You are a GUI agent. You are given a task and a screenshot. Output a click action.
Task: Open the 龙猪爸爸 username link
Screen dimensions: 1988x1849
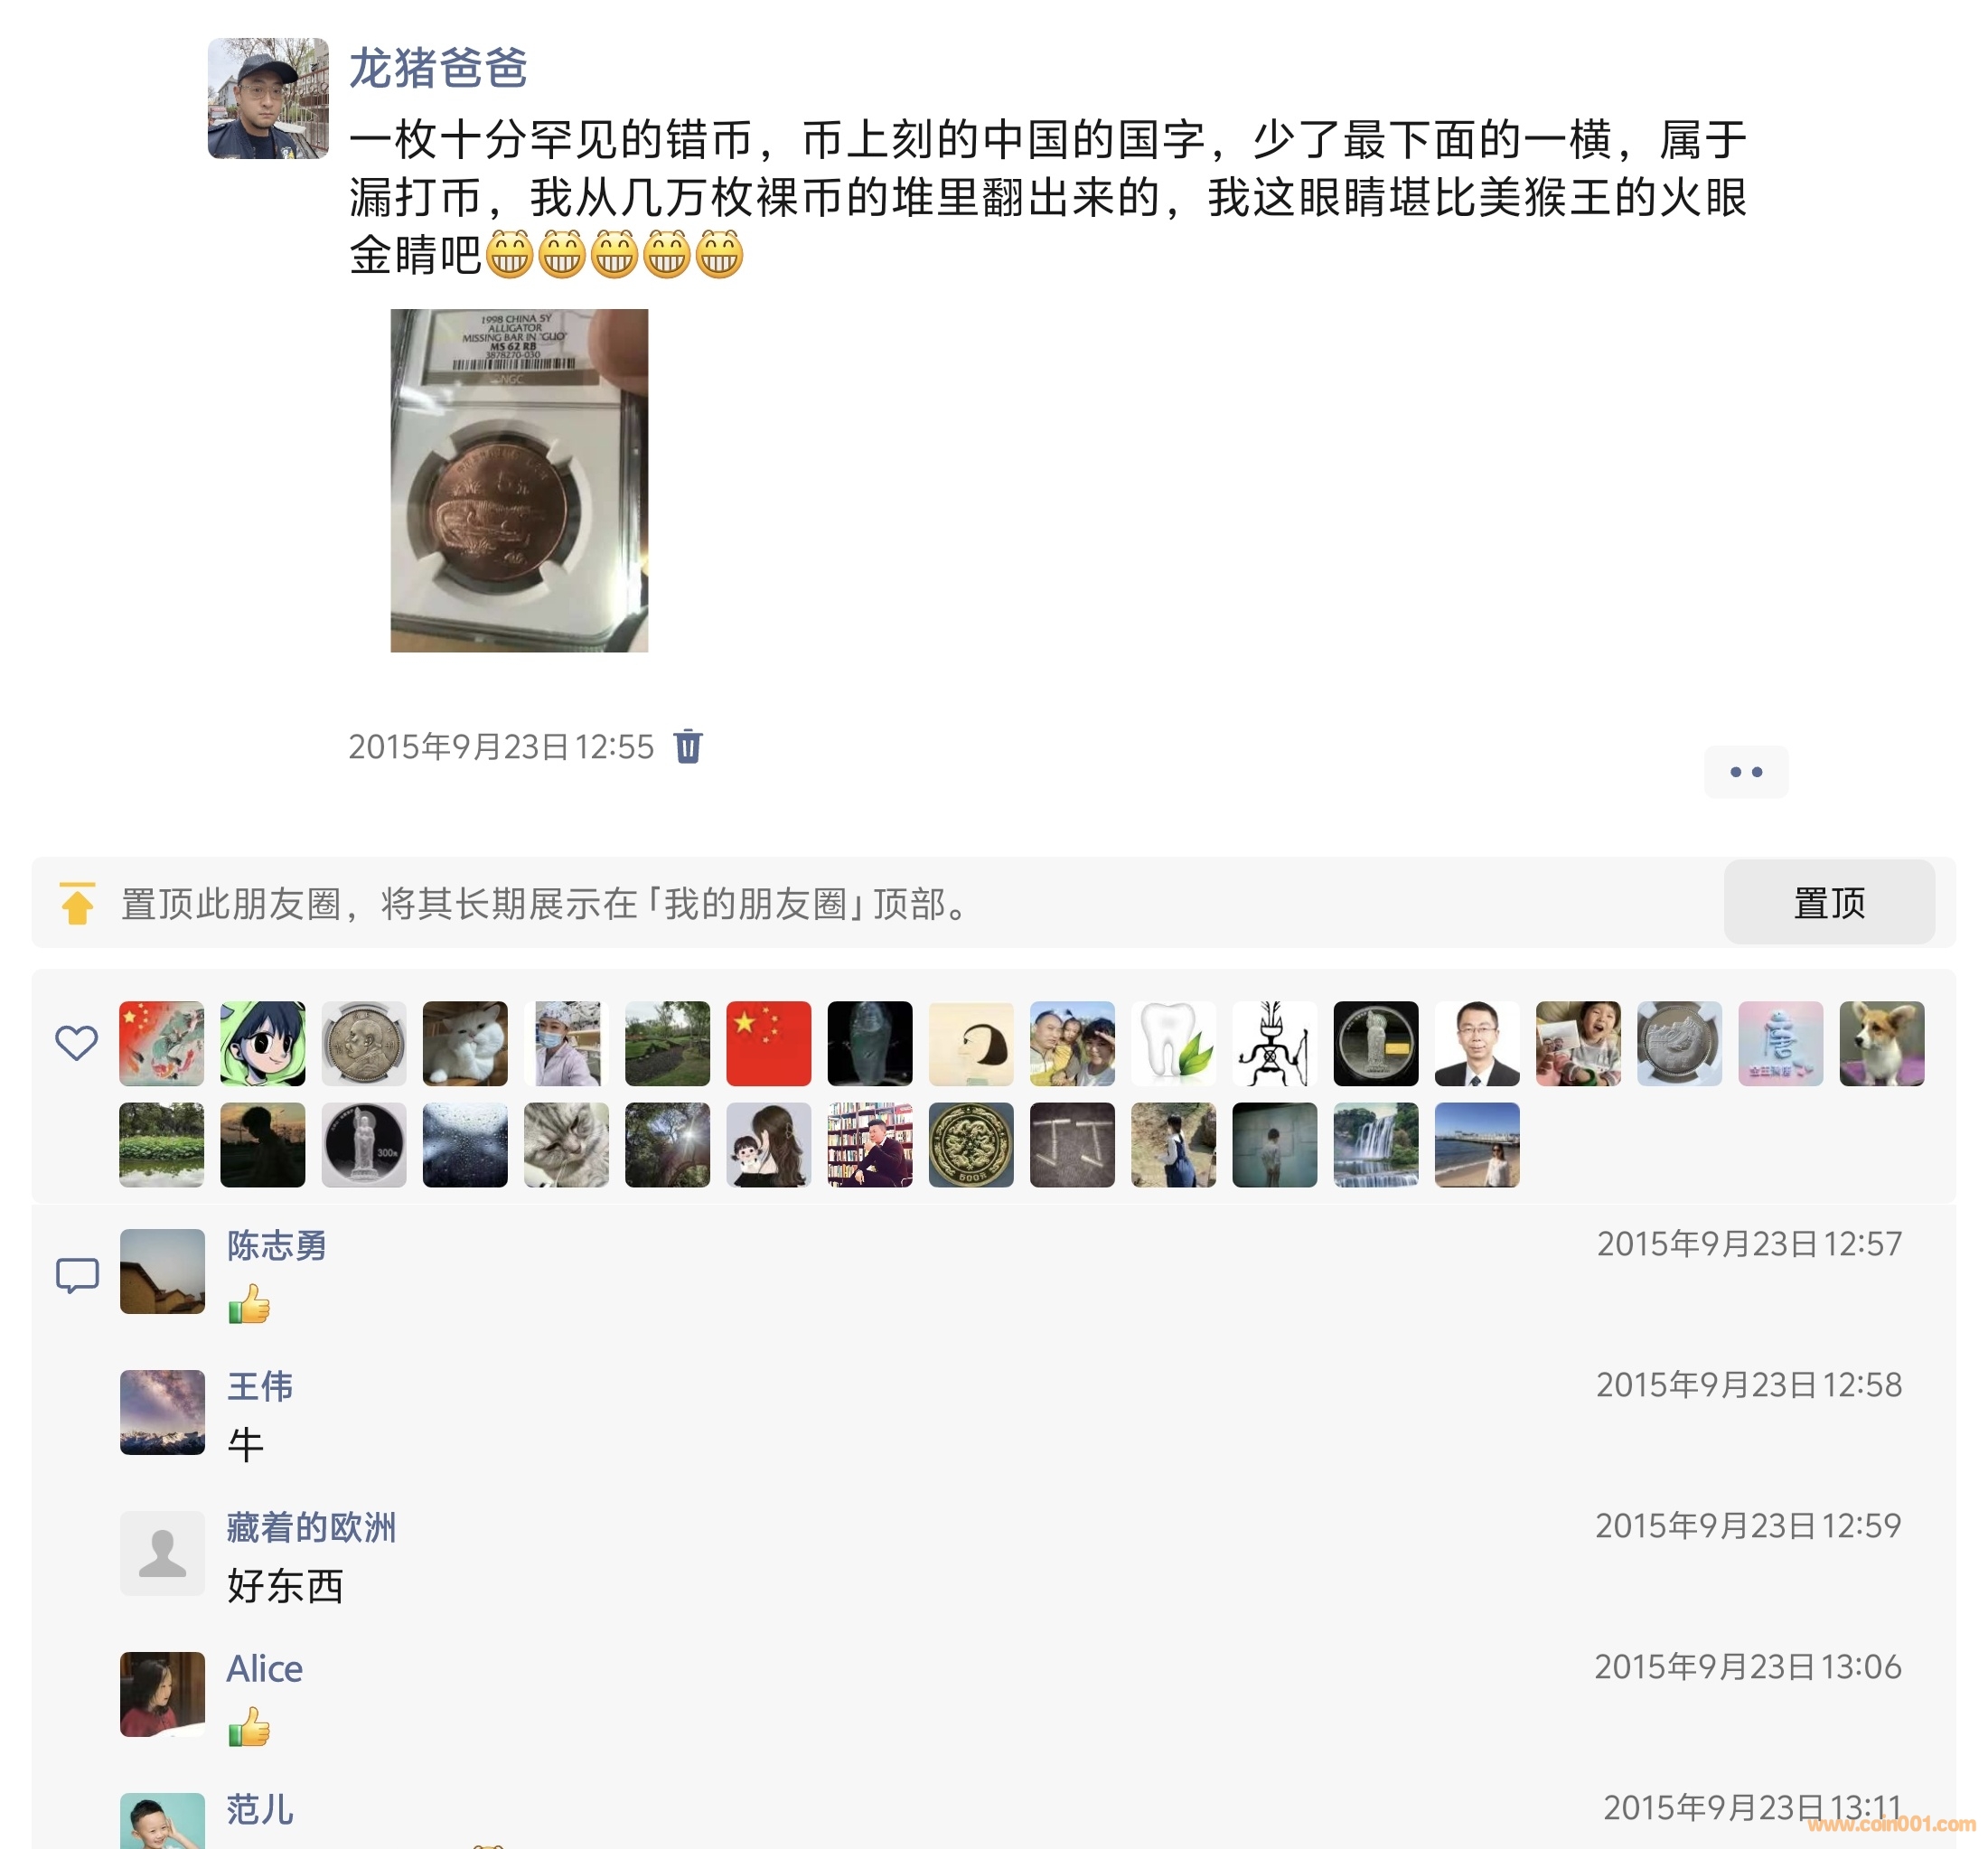(438, 68)
